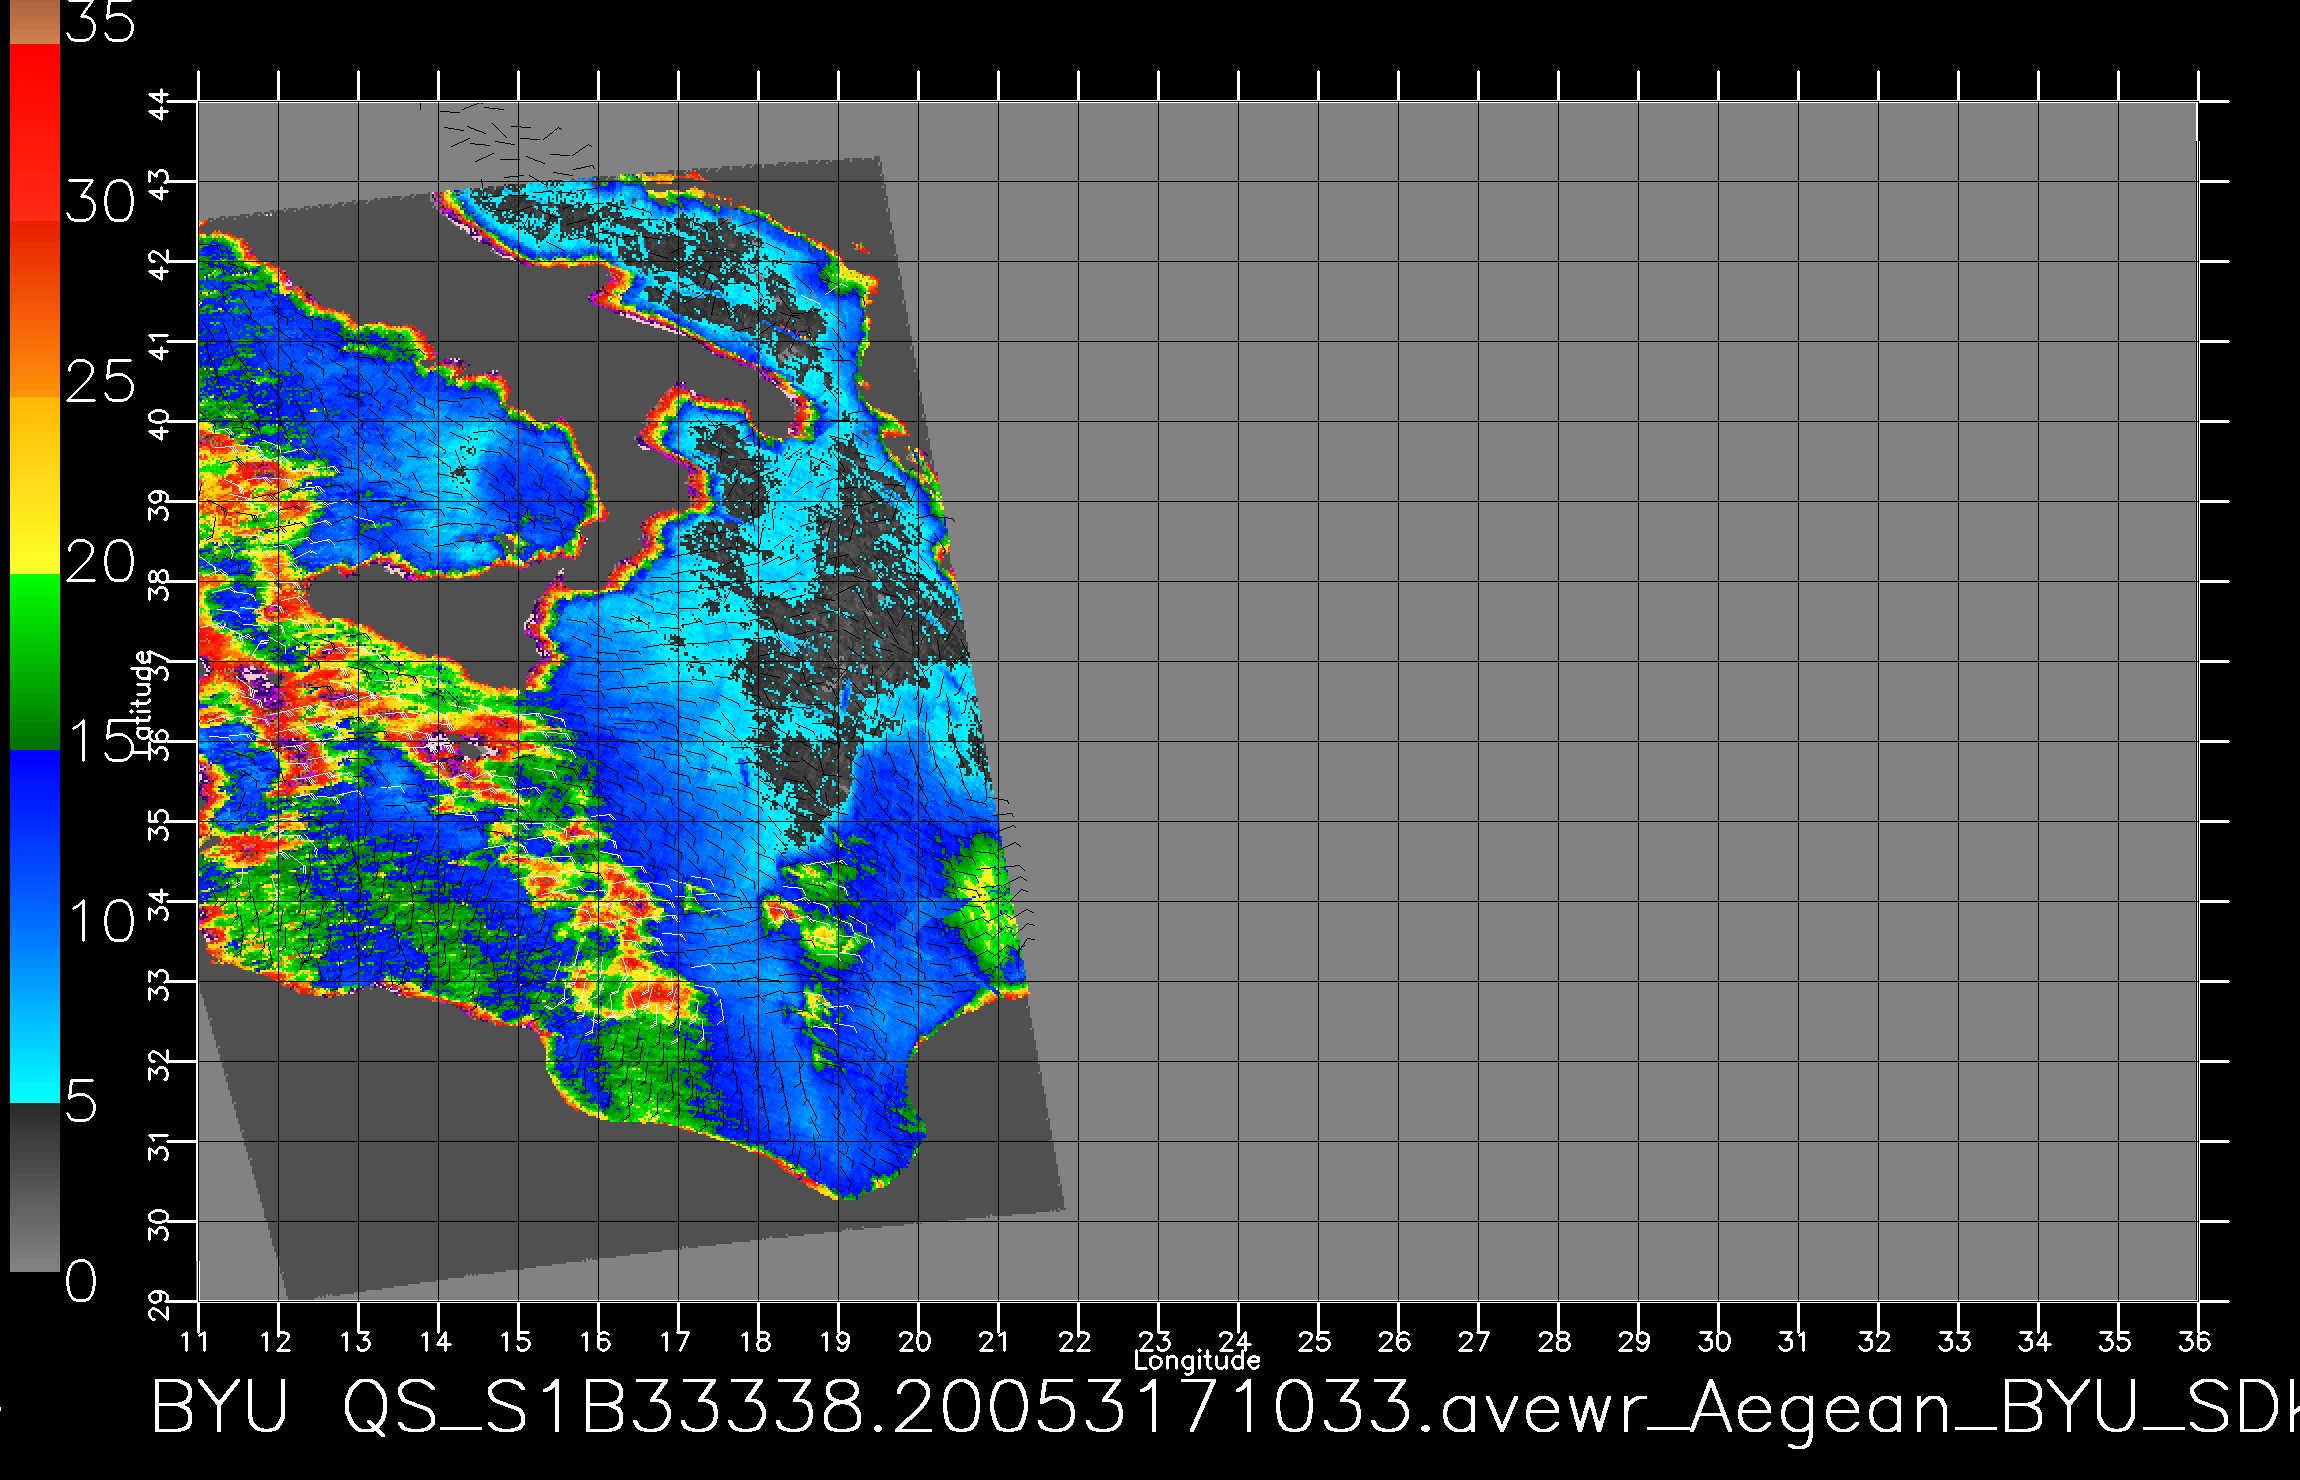Click the Latitude axis title
Screen dimensions: 2300x1480
(x=144, y=701)
